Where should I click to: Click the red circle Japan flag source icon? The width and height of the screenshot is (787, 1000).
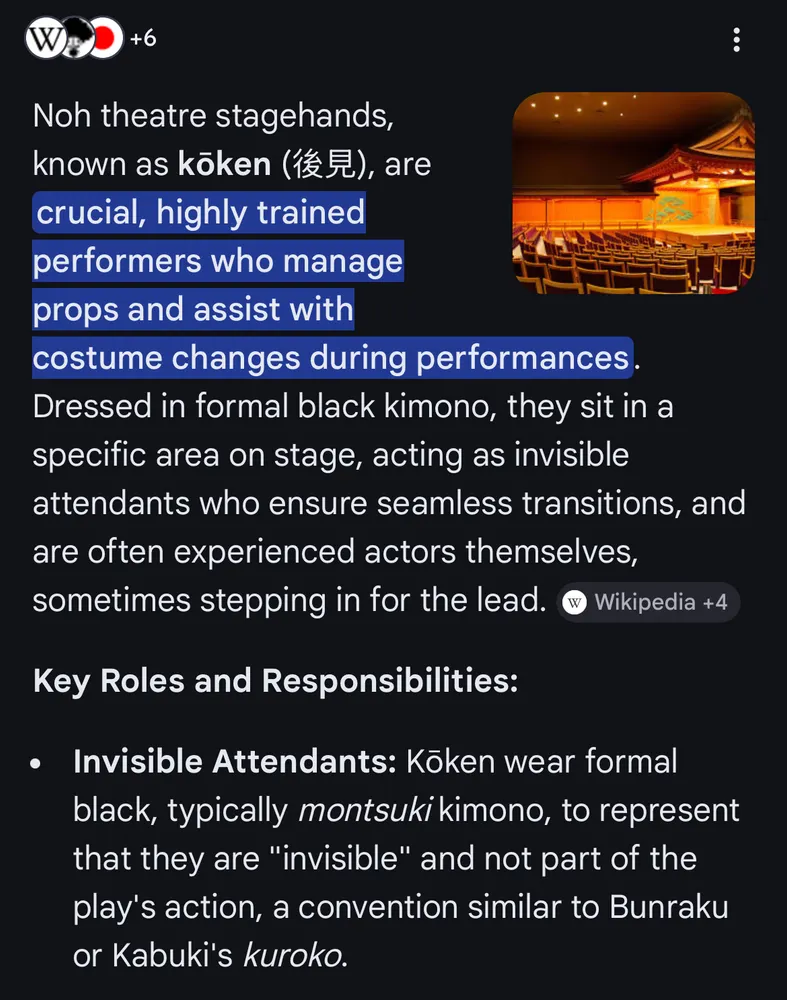(103, 39)
